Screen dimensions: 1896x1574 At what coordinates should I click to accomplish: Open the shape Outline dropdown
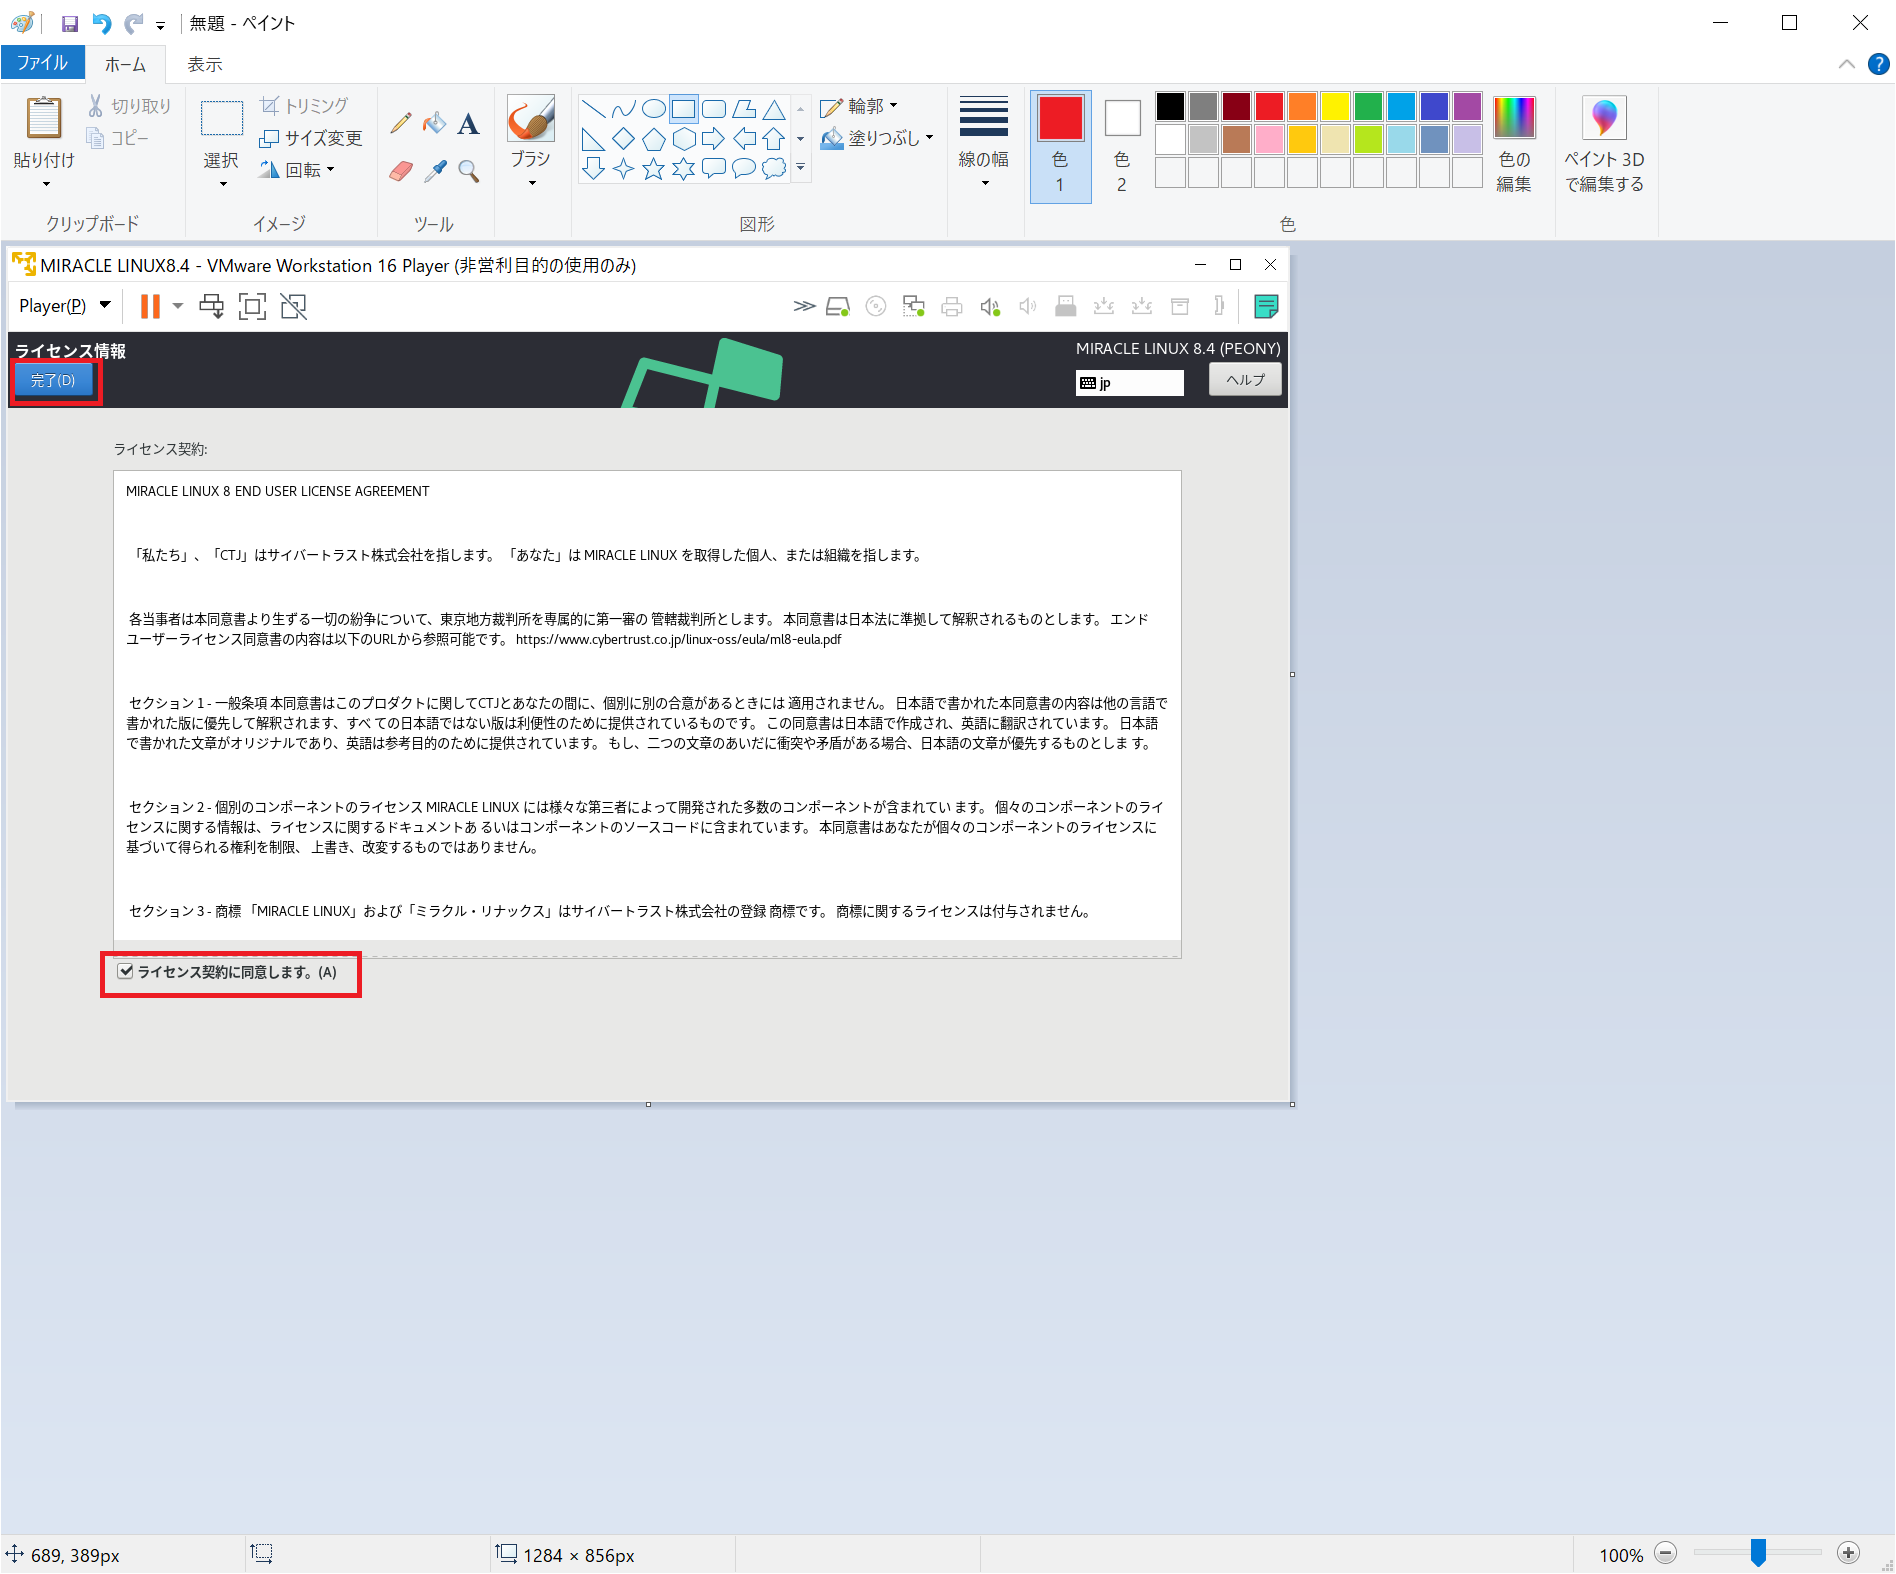tap(859, 106)
